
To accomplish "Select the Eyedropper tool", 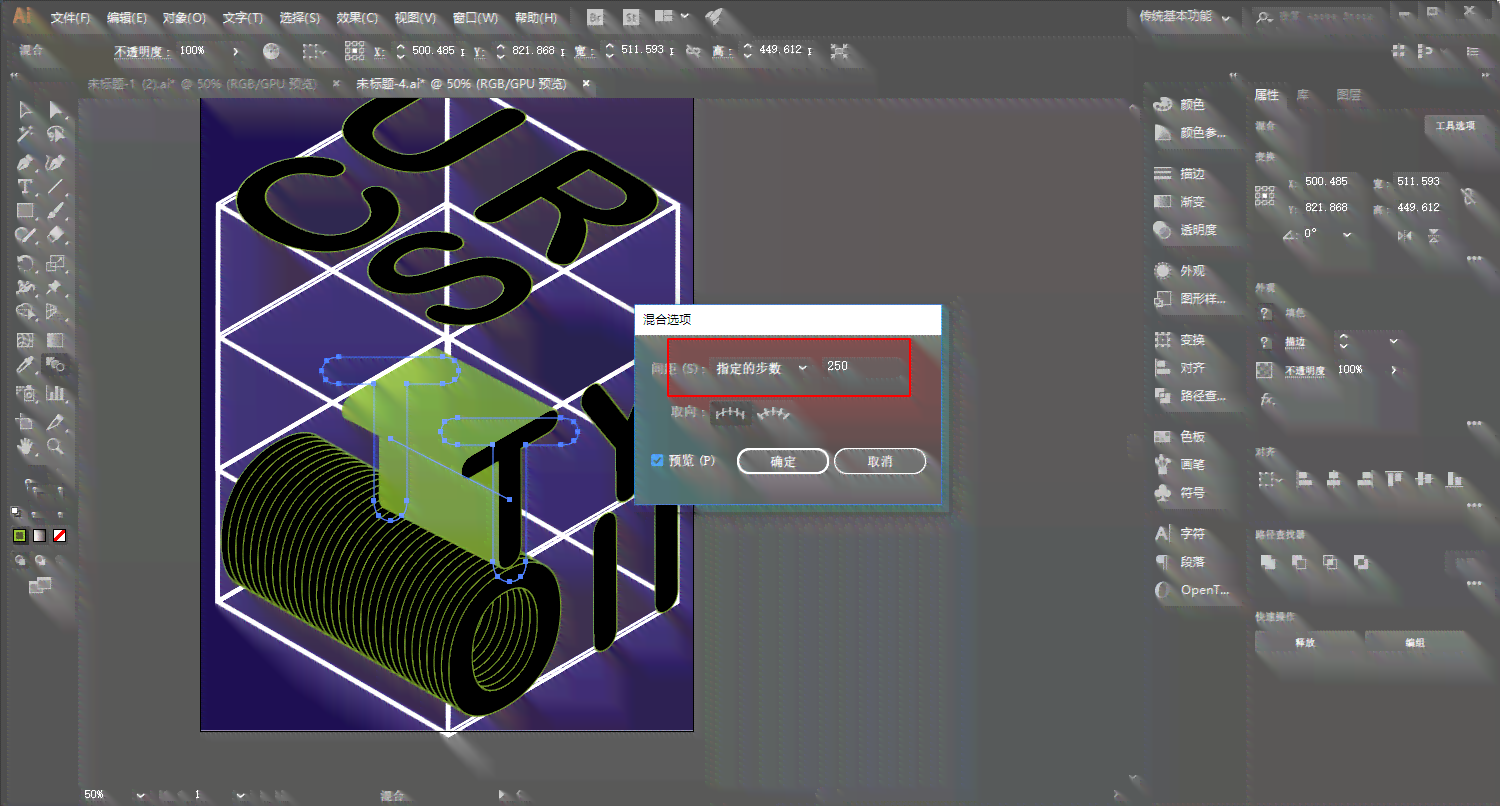I will click(26, 366).
